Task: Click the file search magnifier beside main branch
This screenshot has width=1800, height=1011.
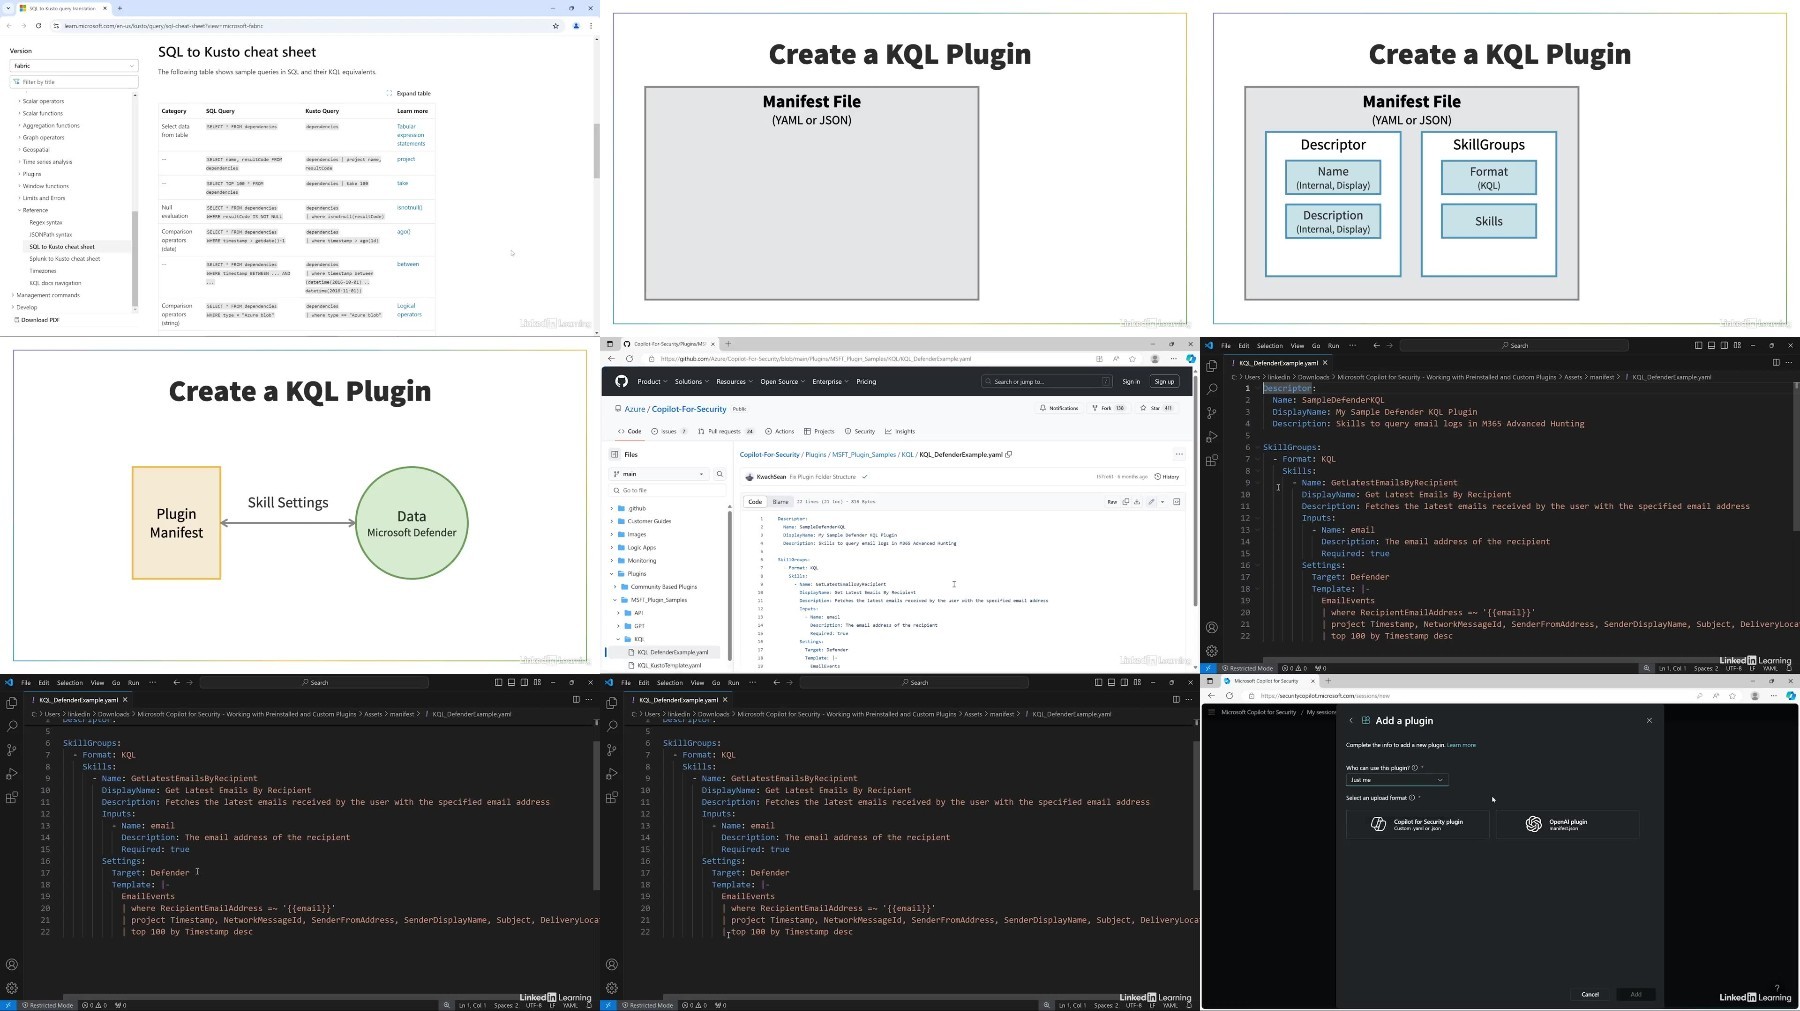Action: (719, 474)
